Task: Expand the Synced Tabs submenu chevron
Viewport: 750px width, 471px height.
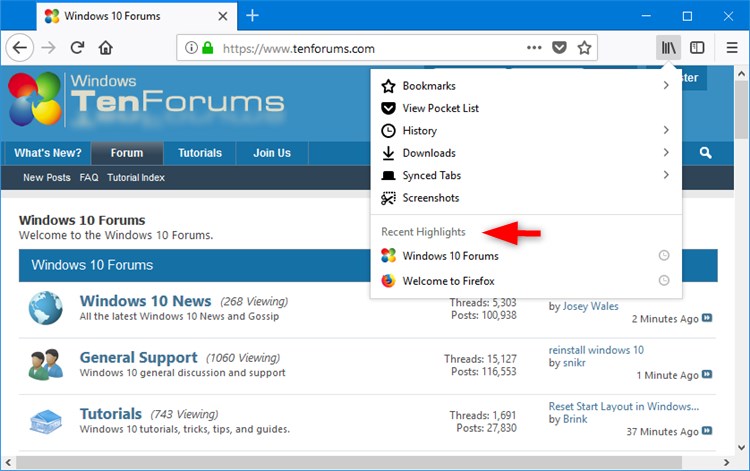Action: pos(666,175)
